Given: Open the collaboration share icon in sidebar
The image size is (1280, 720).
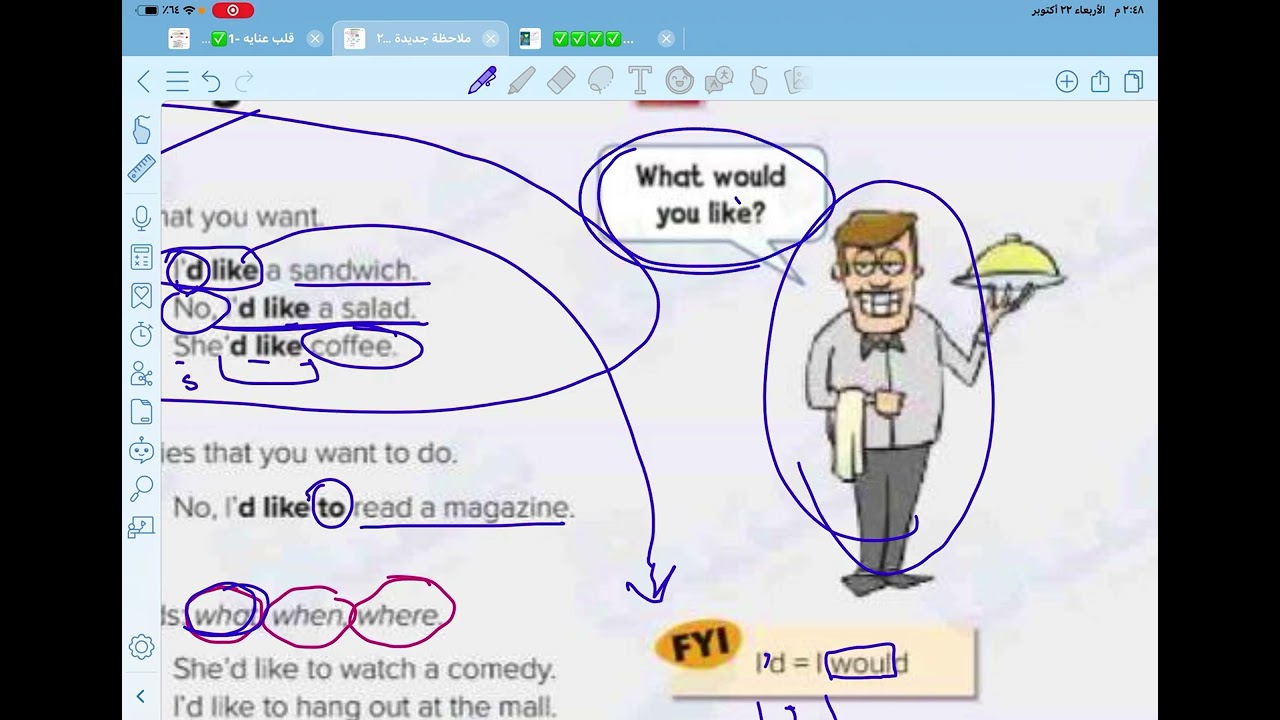Looking at the screenshot, I should tap(141, 374).
